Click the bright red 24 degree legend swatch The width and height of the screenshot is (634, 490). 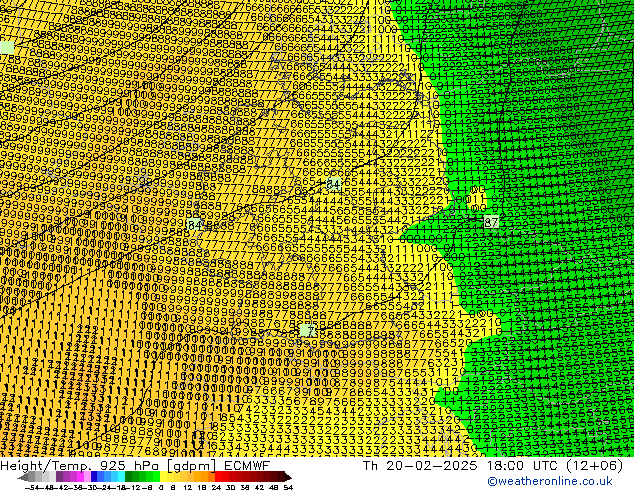(x=218, y=476)
